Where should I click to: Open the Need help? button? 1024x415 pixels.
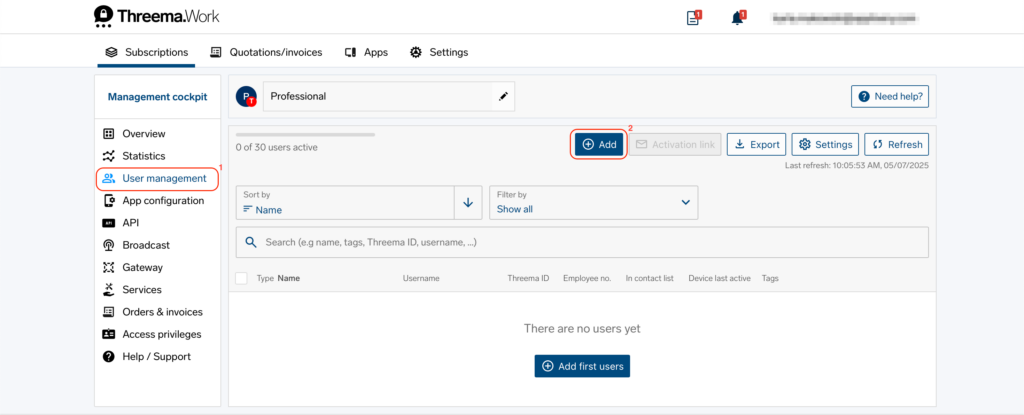[x=890, y=97]
